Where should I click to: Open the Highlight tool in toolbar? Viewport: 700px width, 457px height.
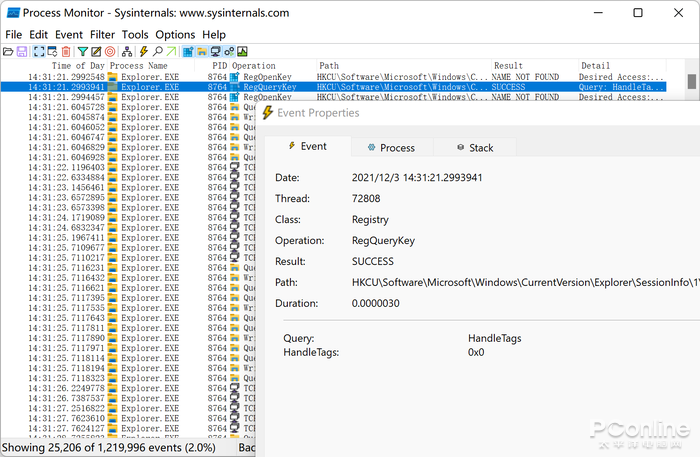96,51
